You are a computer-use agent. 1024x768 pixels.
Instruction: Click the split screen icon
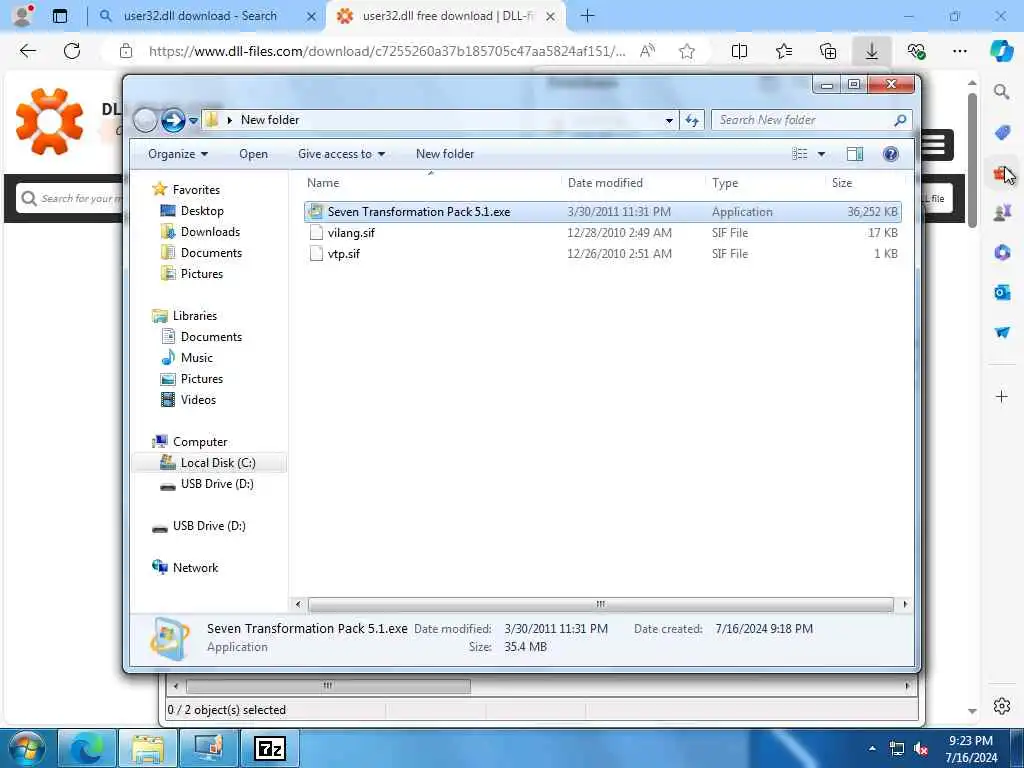tap(739, 51)
